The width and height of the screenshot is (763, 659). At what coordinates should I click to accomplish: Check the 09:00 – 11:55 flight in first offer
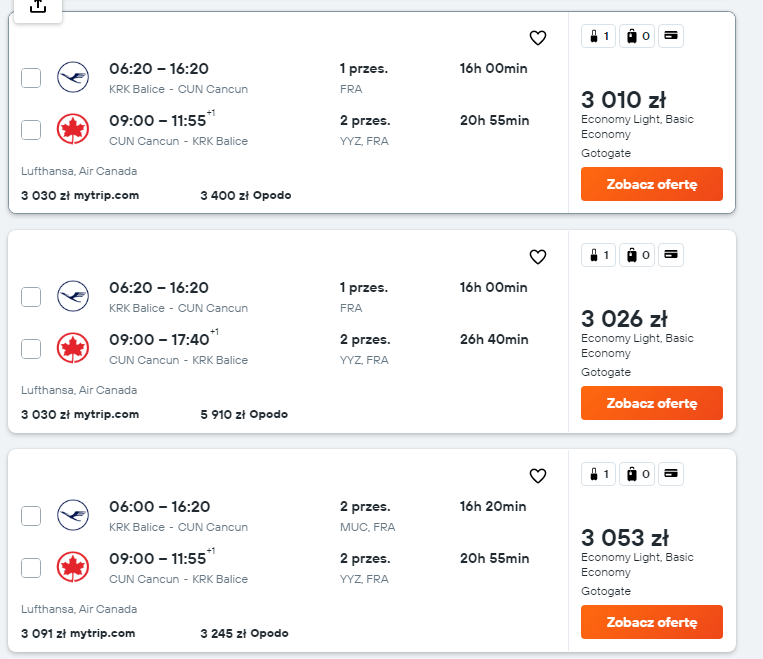point(31,130)
